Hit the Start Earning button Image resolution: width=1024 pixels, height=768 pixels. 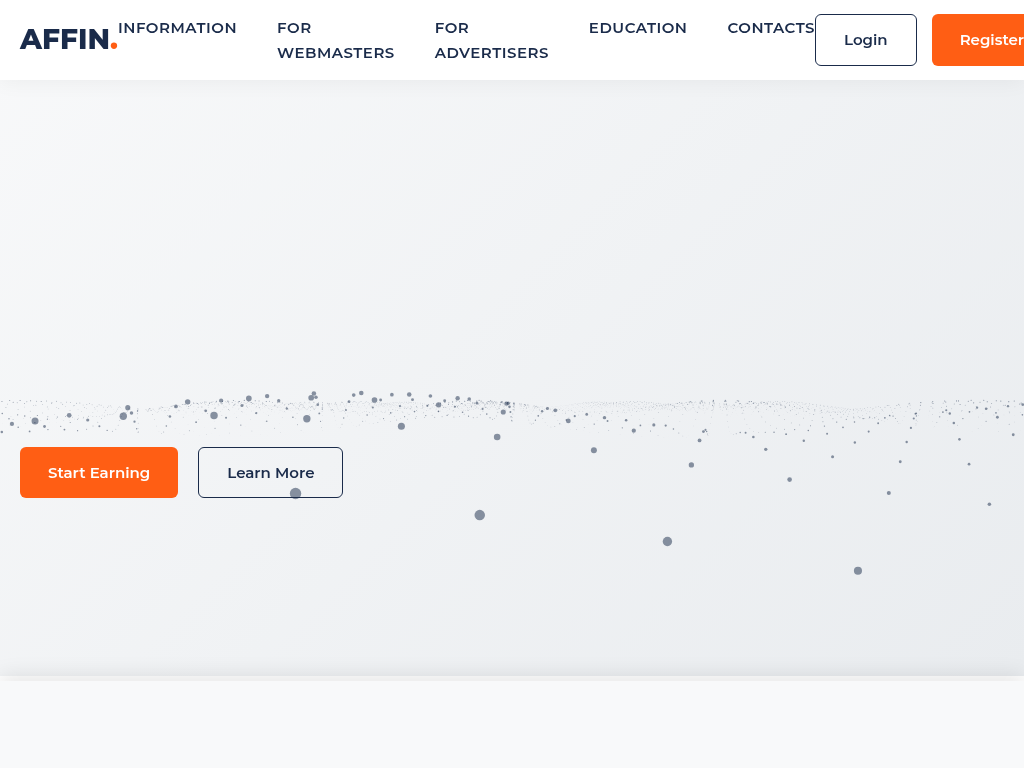tap(99, 472)
